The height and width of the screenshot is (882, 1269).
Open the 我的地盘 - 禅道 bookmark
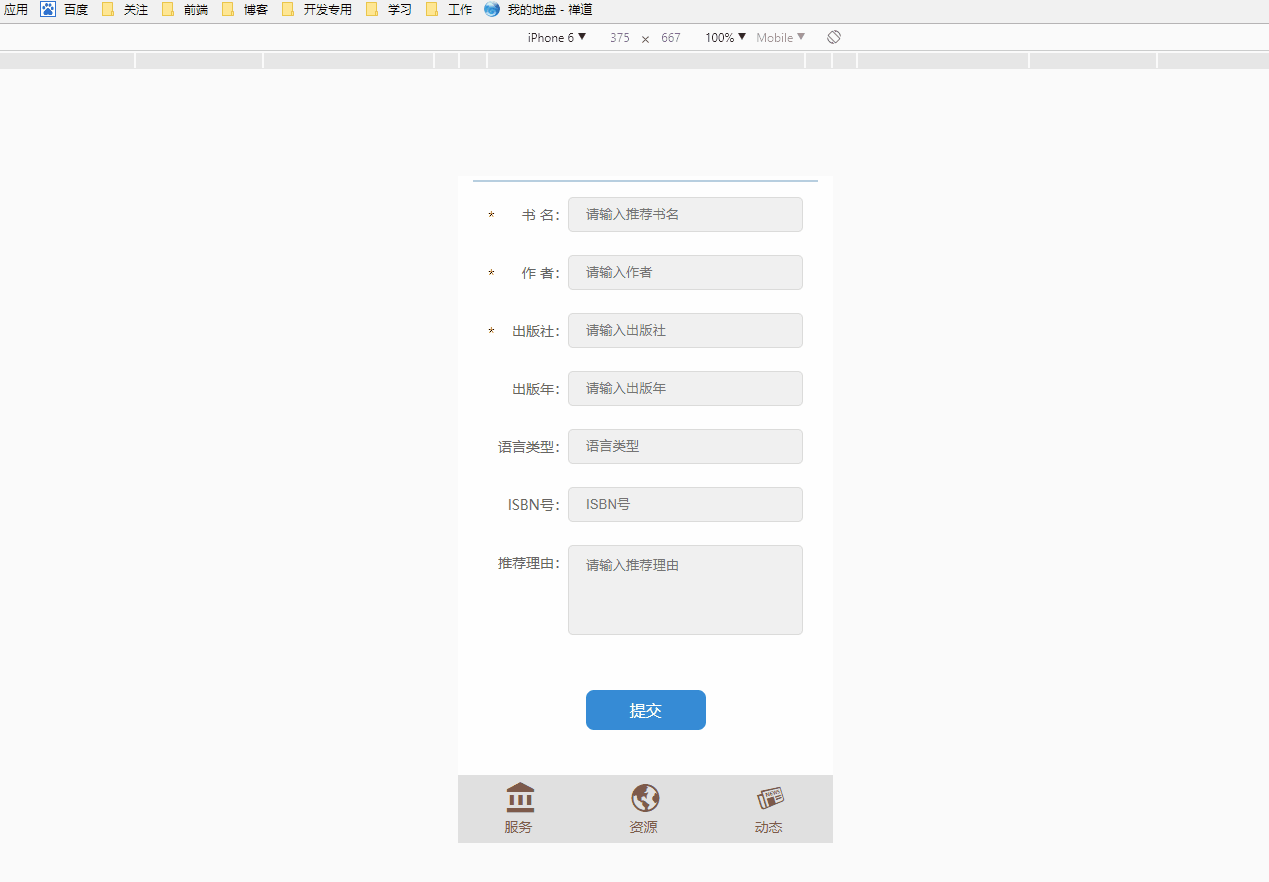click(538, 9)
